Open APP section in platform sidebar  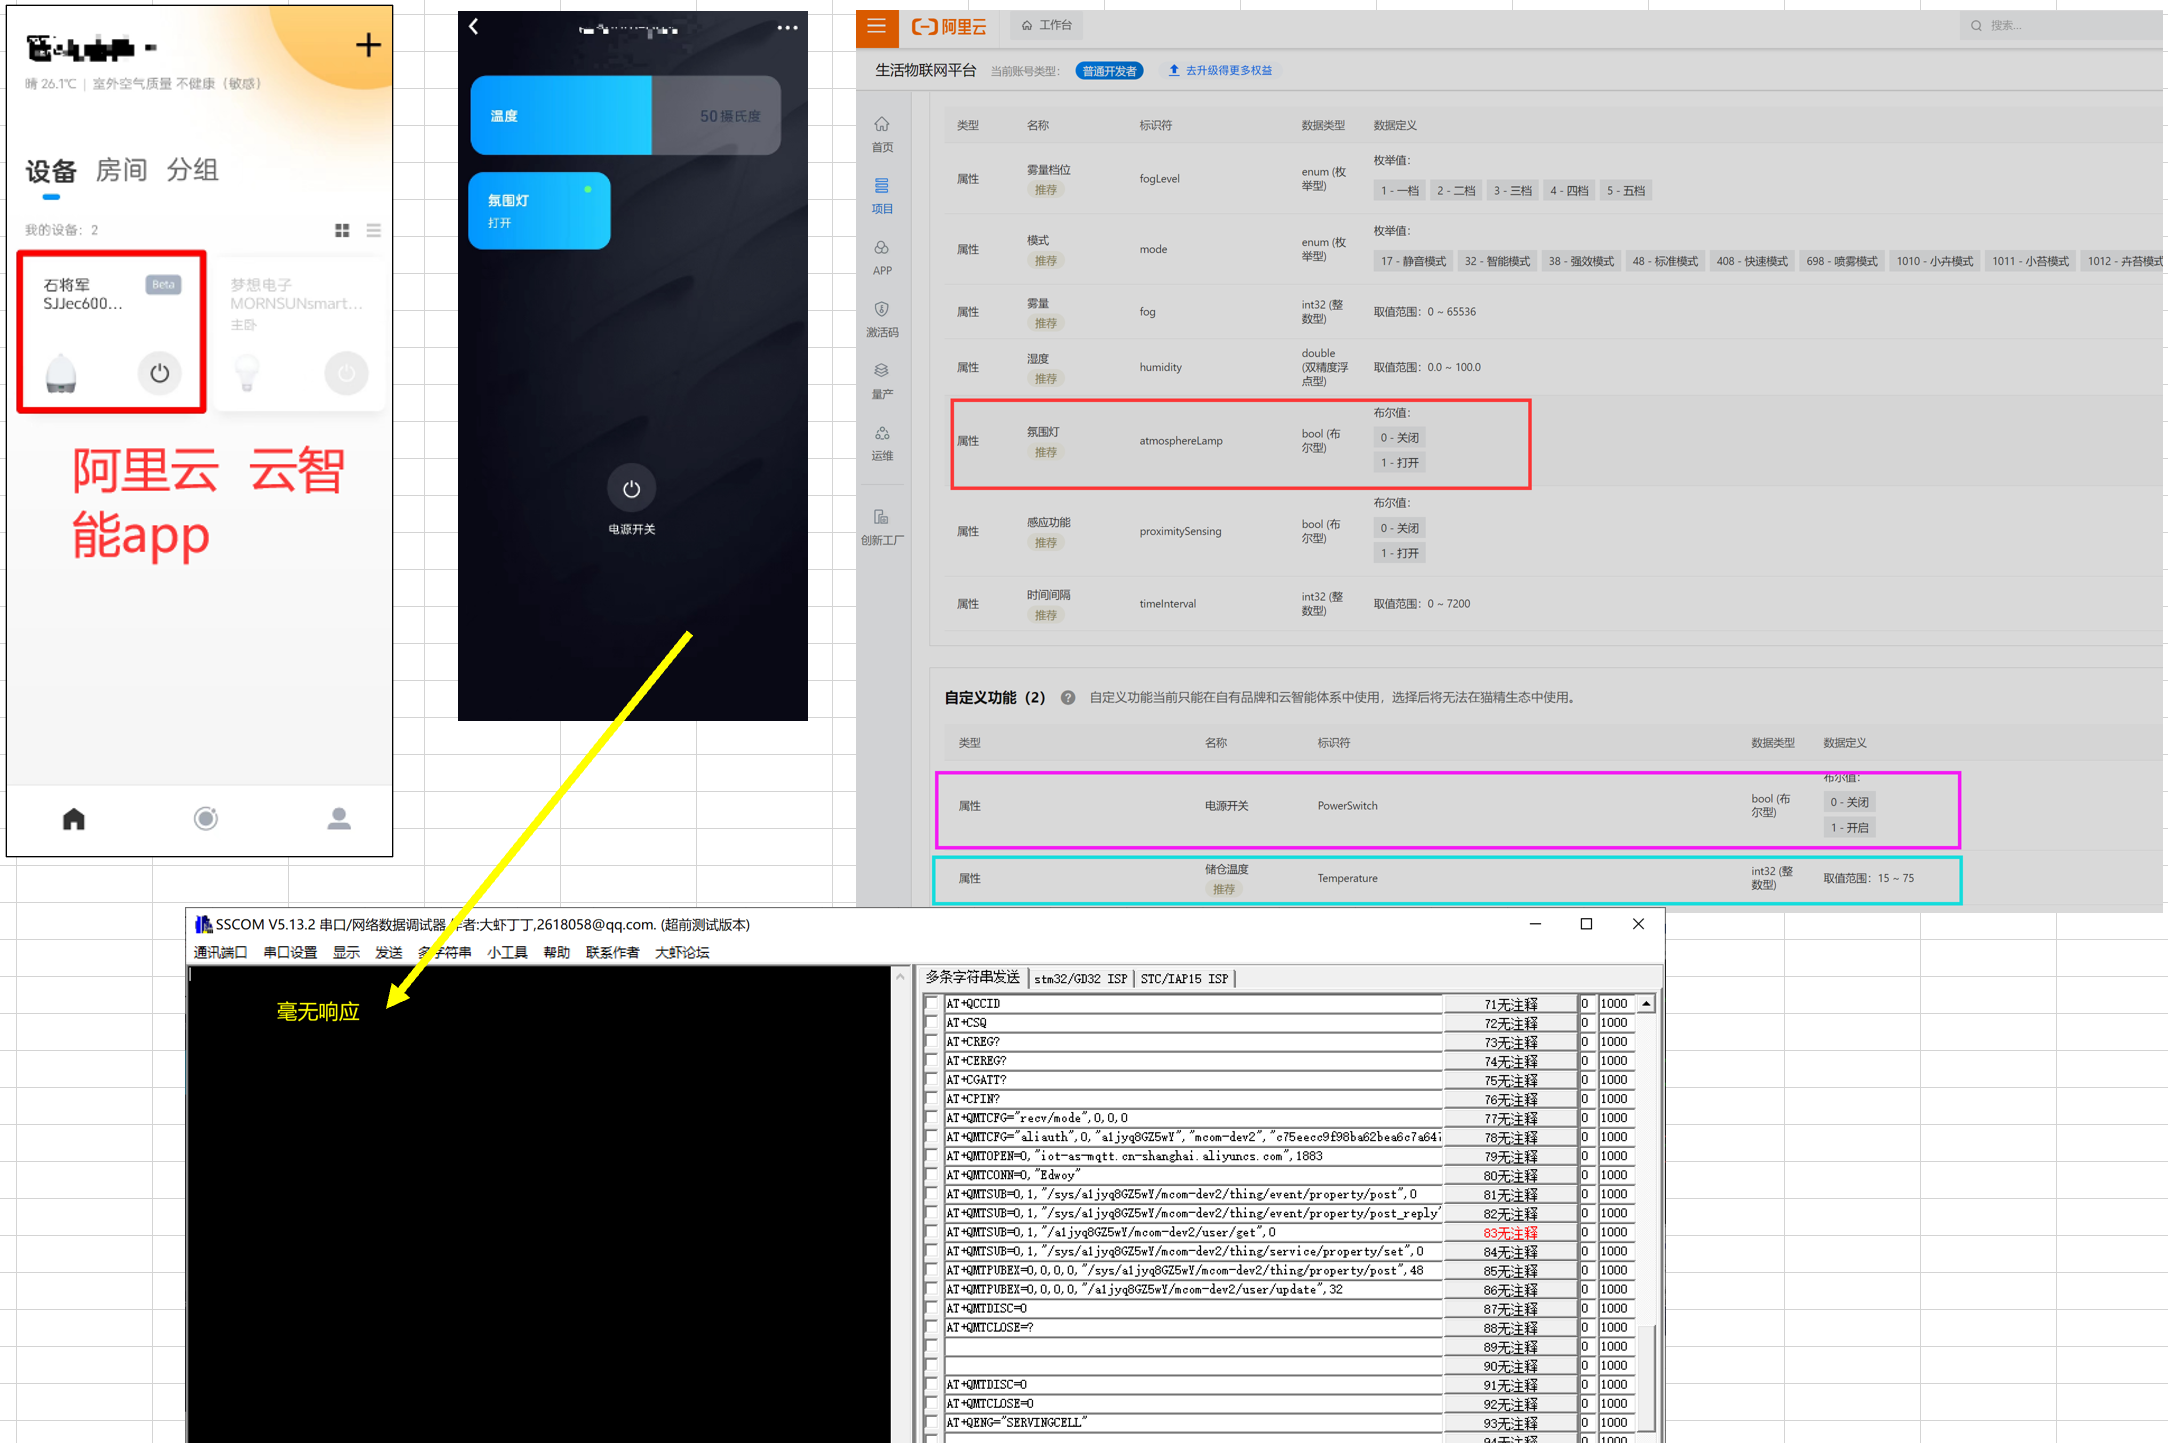pos(882,258)
